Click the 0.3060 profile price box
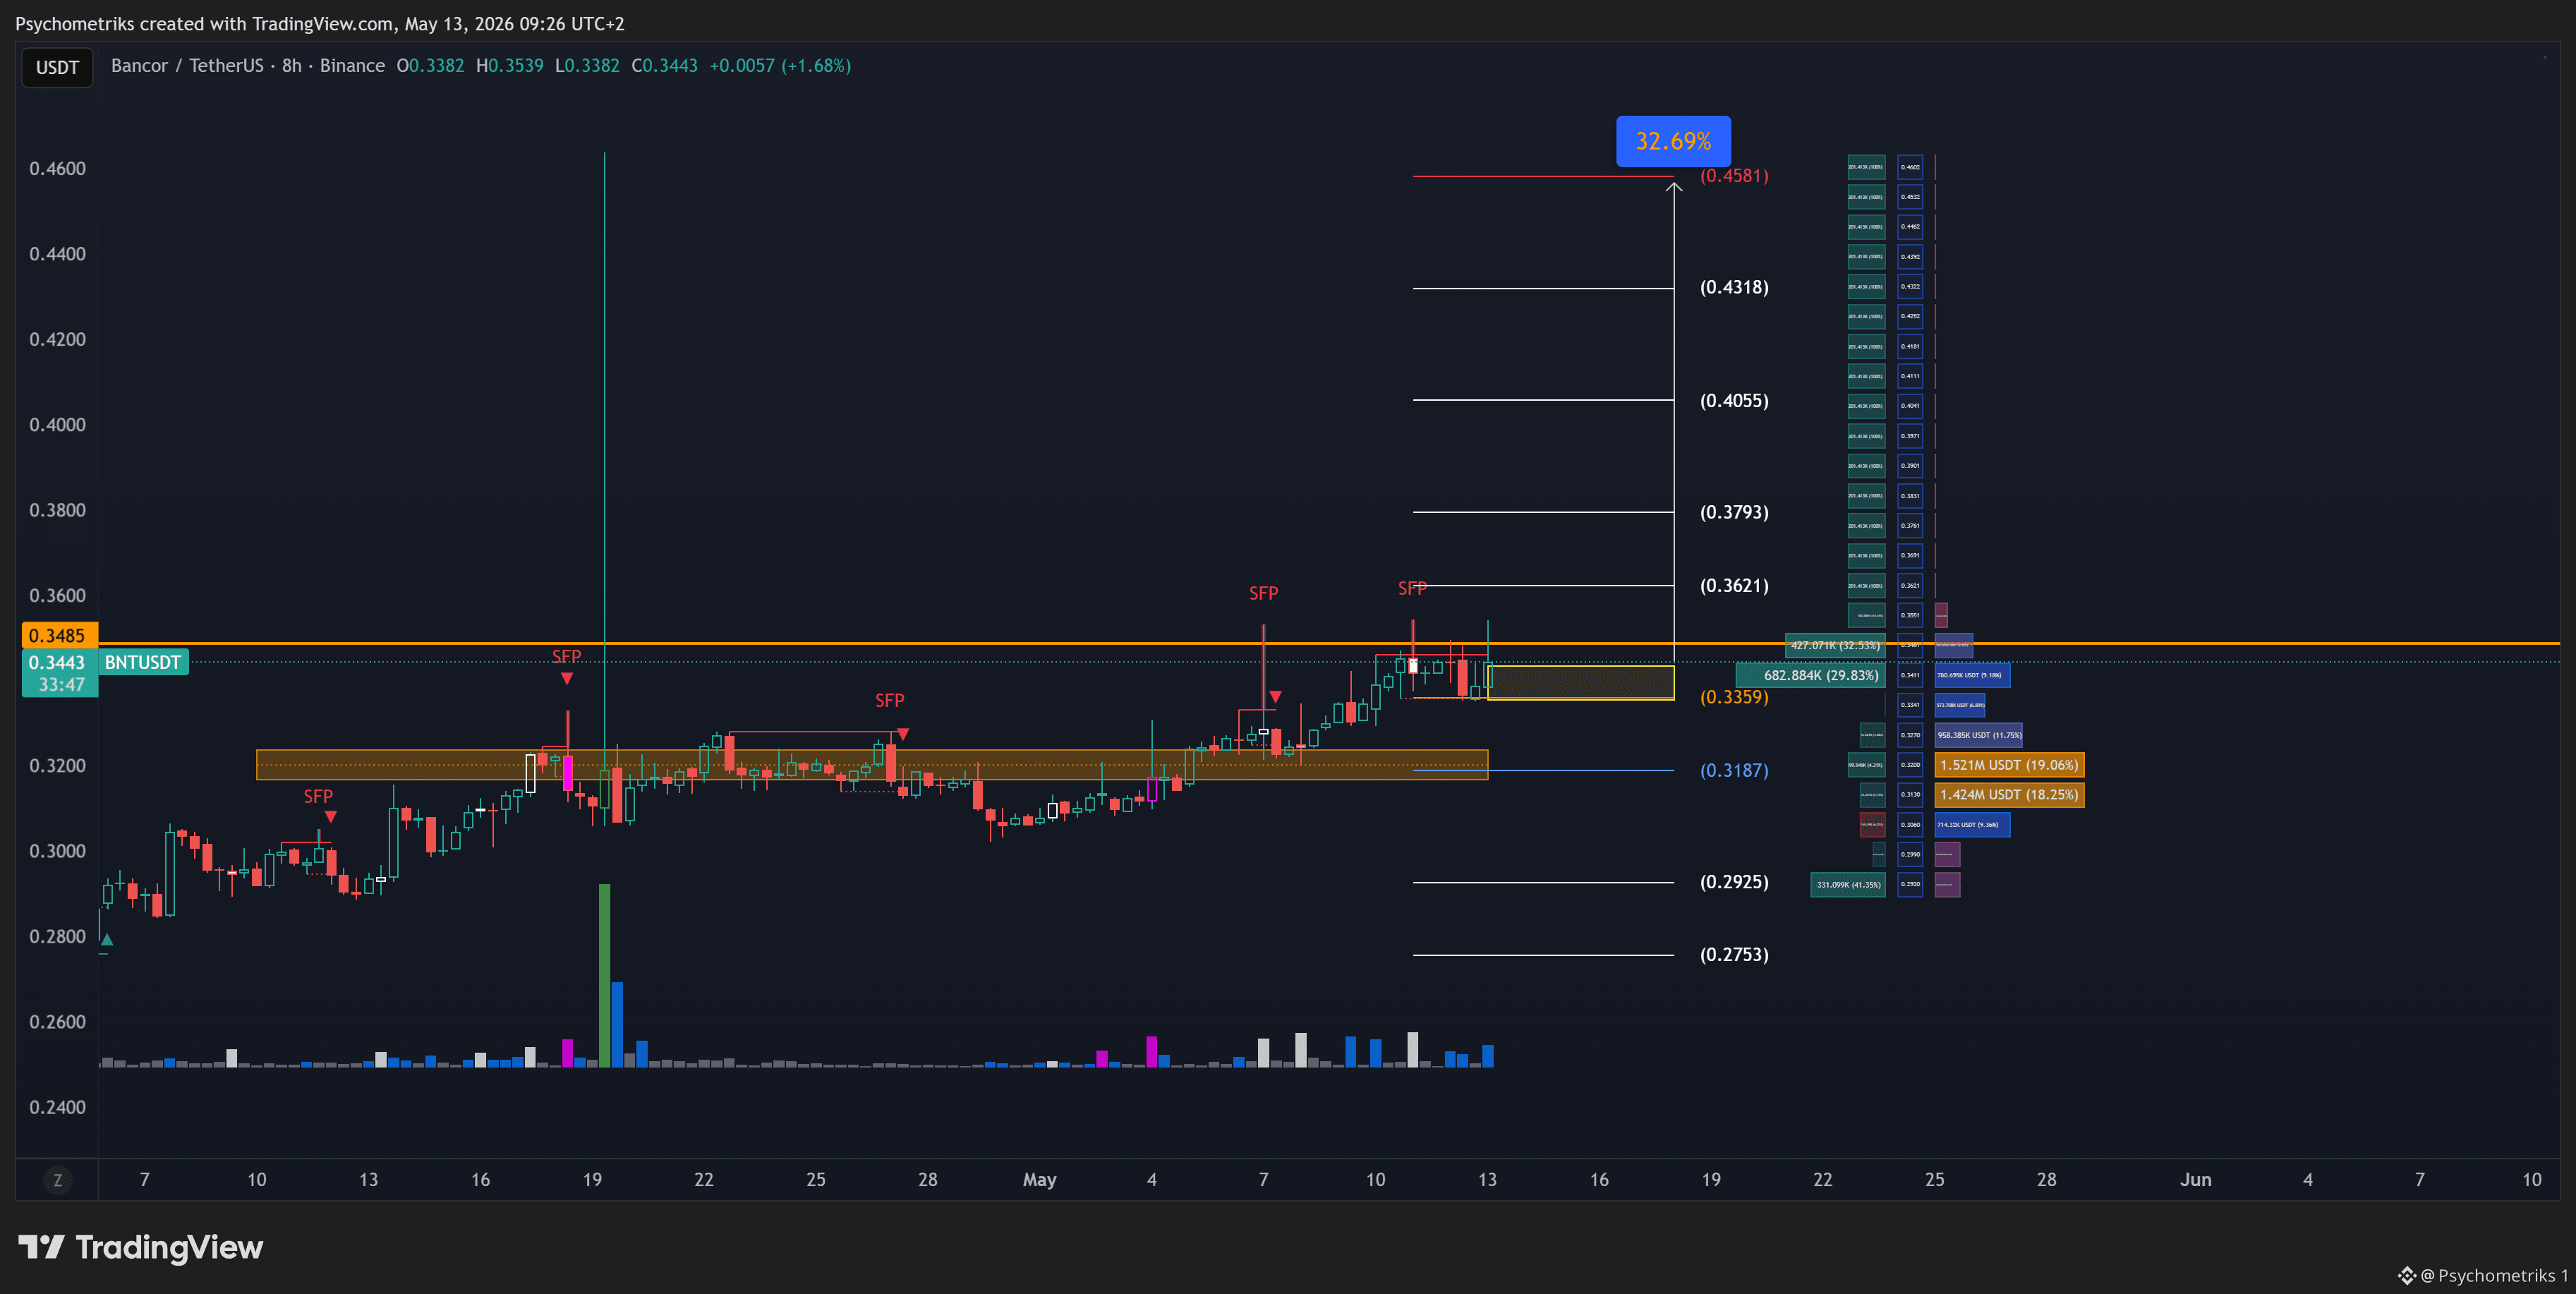2576x1294 pixels. (x=1910, y=825)
